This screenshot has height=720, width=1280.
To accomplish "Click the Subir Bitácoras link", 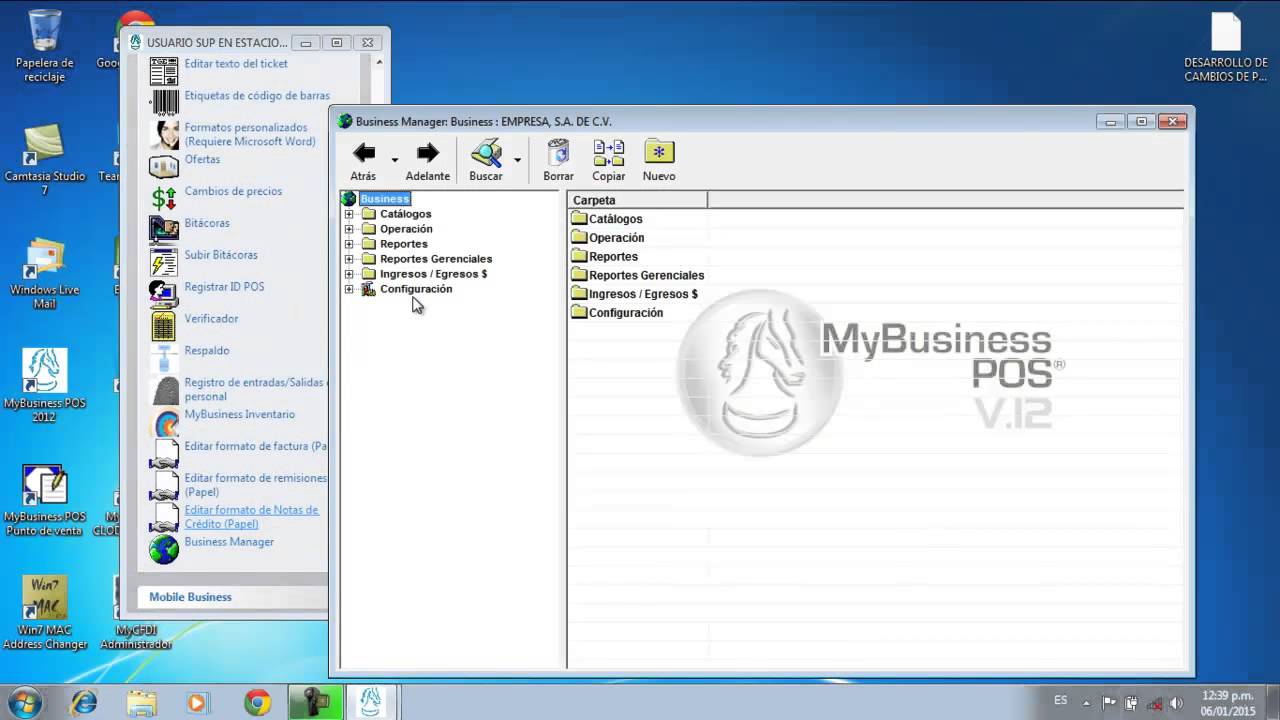I will pos(221,256).
